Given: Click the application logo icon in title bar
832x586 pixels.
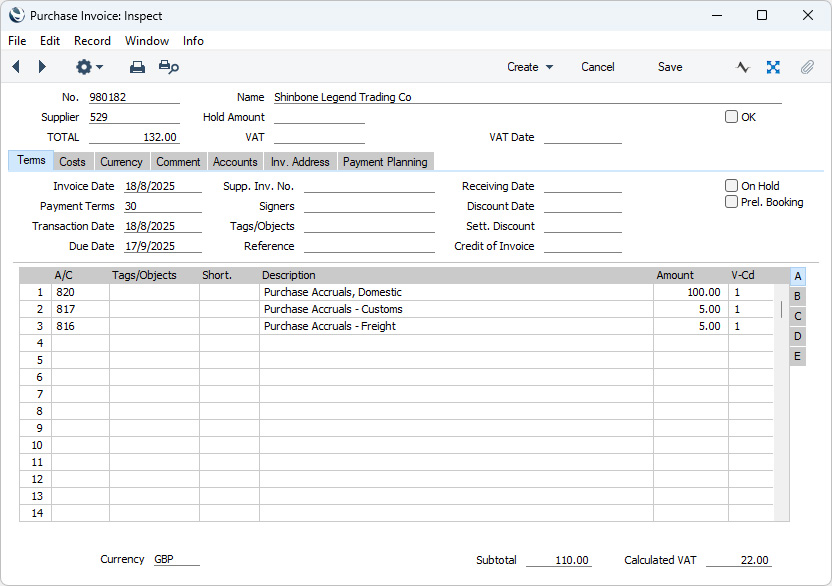Looking at the screenshot, I should (x=16, y=15).
